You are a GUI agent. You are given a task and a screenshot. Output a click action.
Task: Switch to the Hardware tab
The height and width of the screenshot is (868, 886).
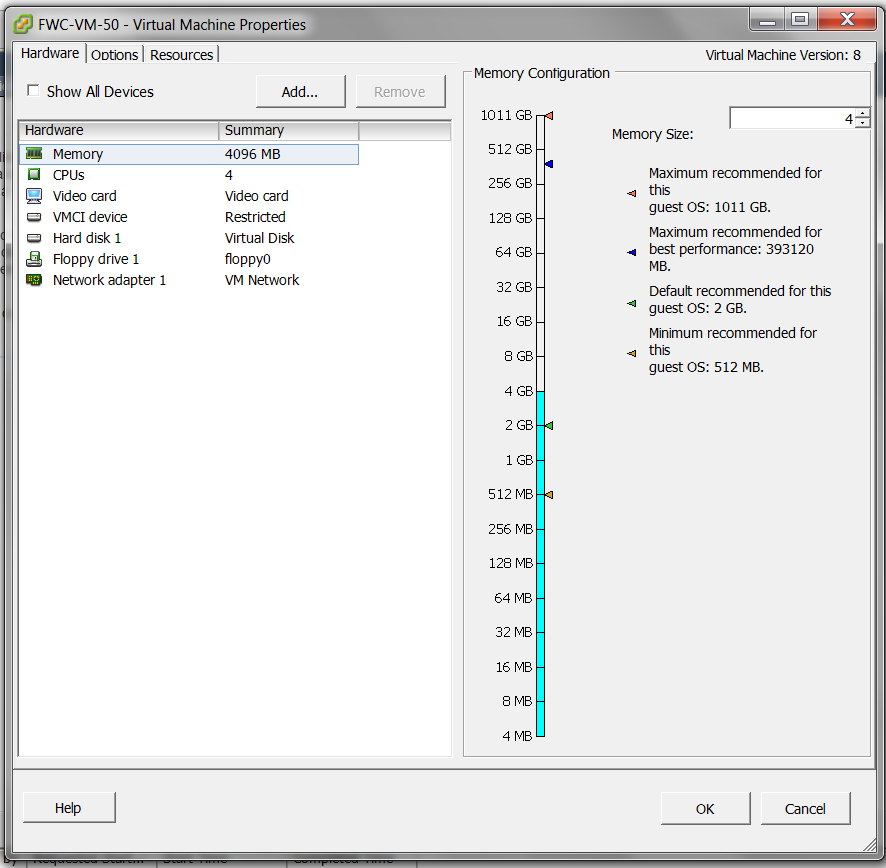50,53
